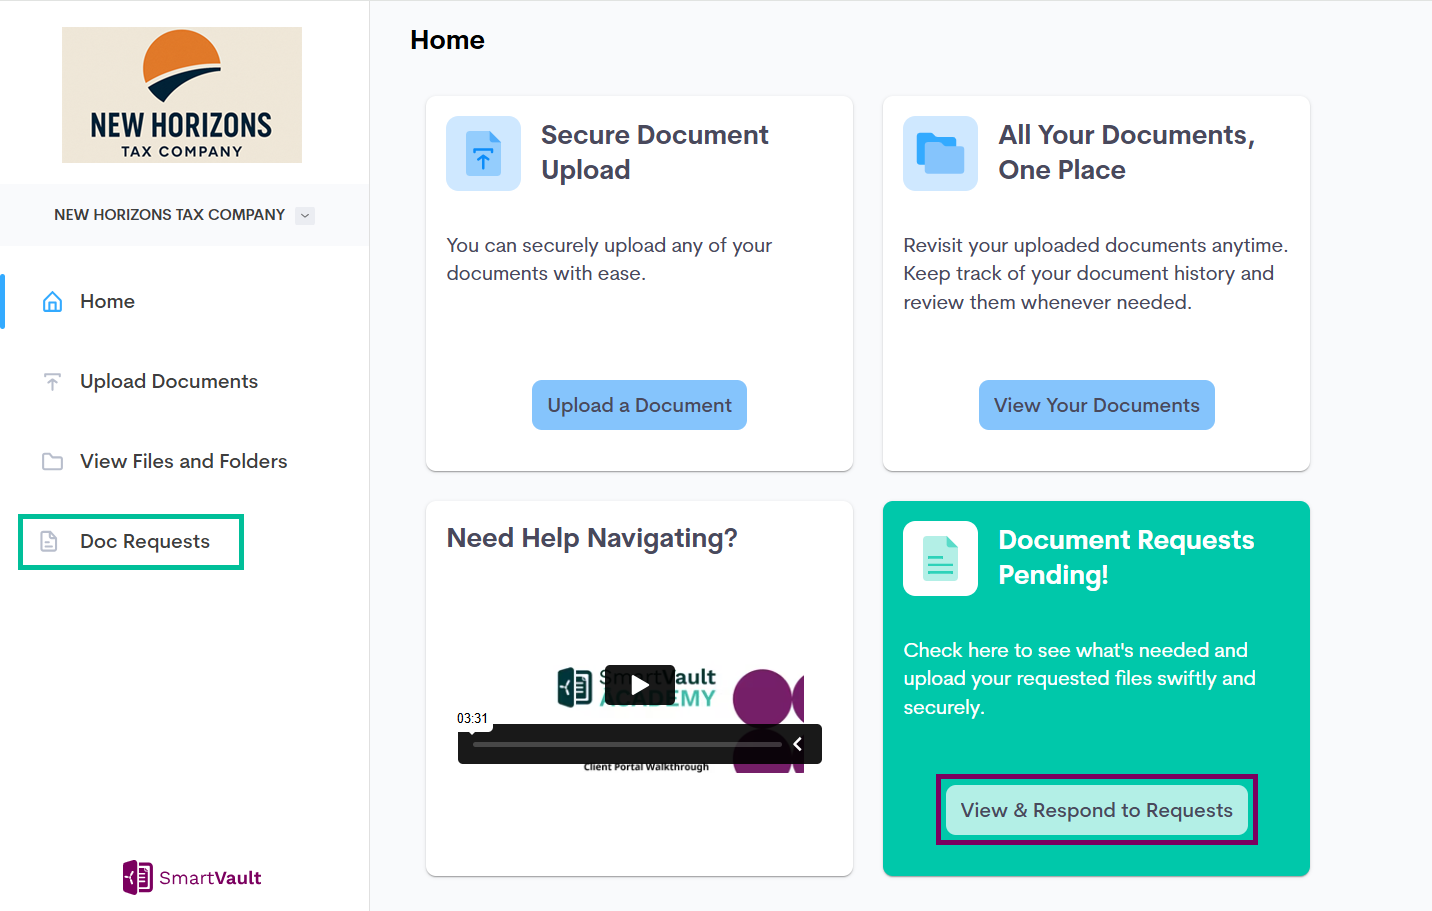This screenshot has width=1432, height=911.
Task: Click the blue folders icon on documents card
Action: pos(940,154)
